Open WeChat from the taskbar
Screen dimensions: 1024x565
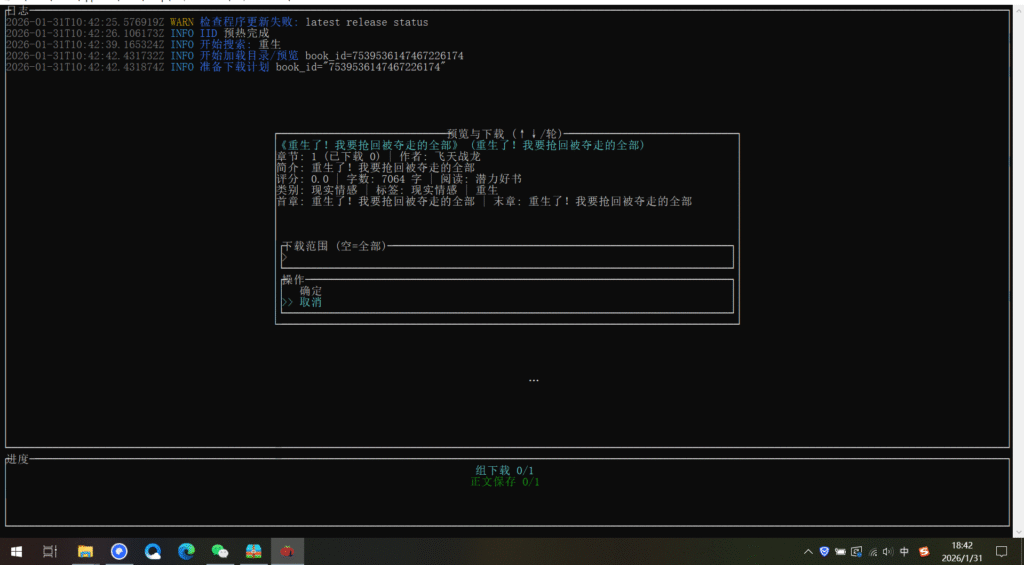[x=220, y=551]
